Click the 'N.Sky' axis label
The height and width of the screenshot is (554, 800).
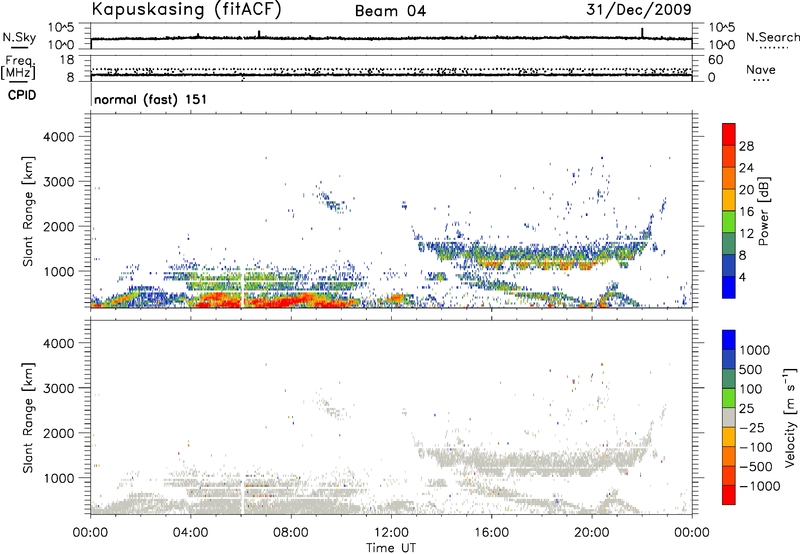coord(19,37)
